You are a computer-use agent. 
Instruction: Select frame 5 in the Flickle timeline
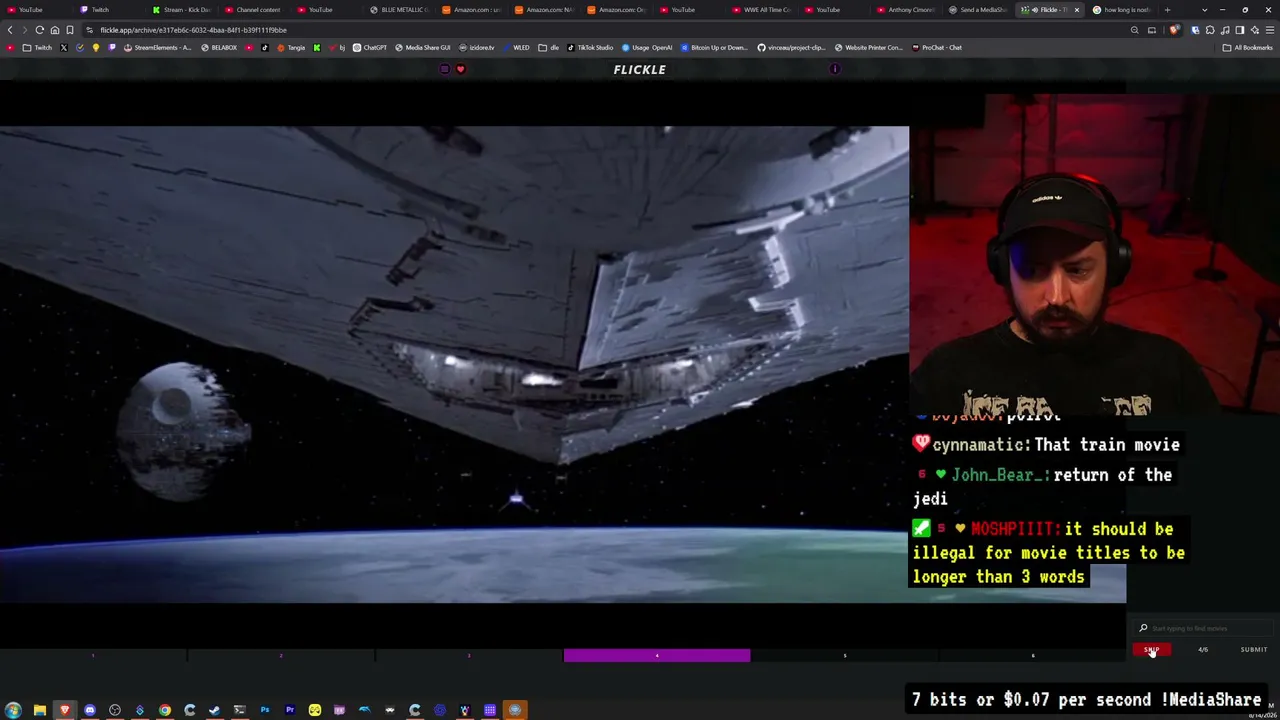[845, 655]
